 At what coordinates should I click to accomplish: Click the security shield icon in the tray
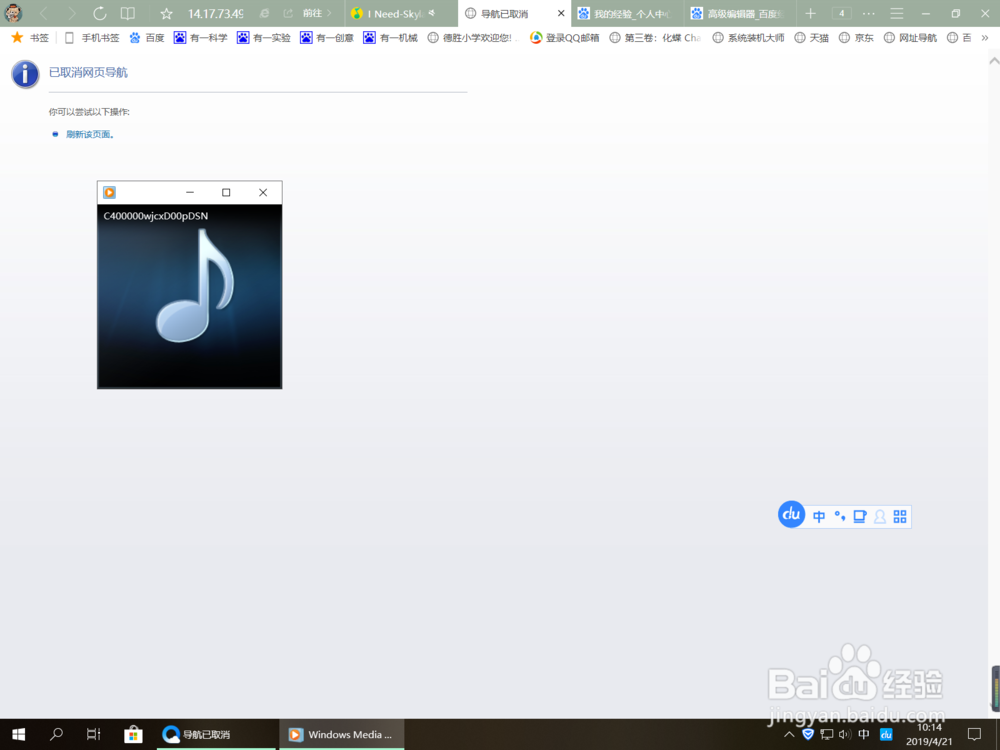point(808,733)
